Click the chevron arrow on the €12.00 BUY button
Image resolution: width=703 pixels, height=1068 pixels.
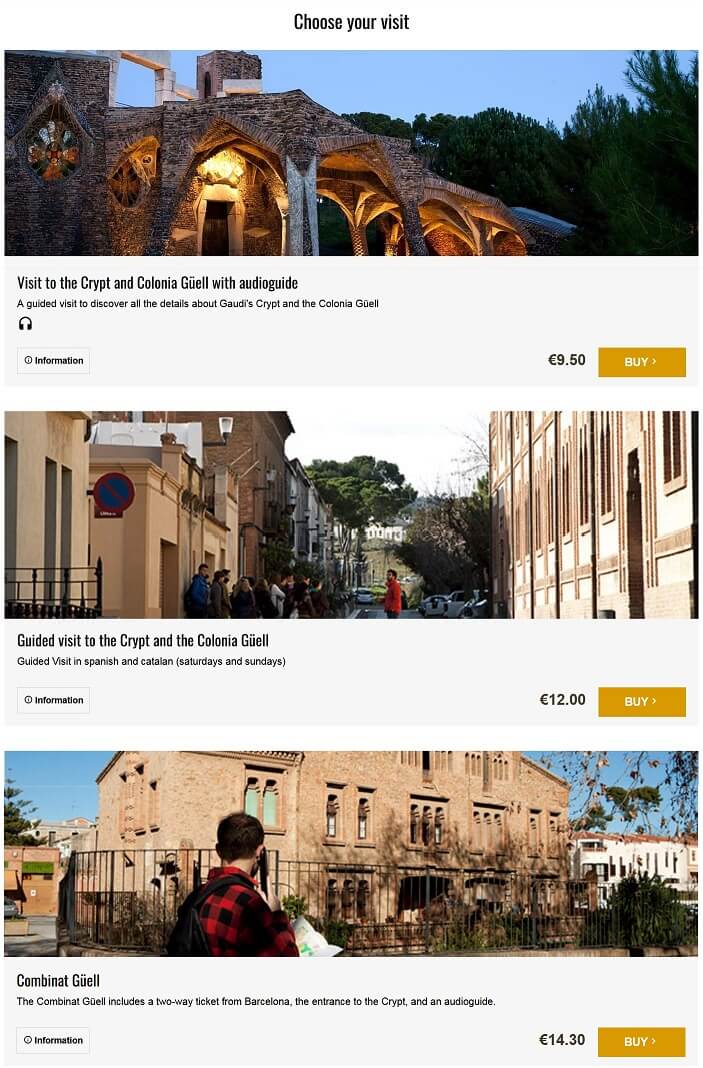pos(655,701)
